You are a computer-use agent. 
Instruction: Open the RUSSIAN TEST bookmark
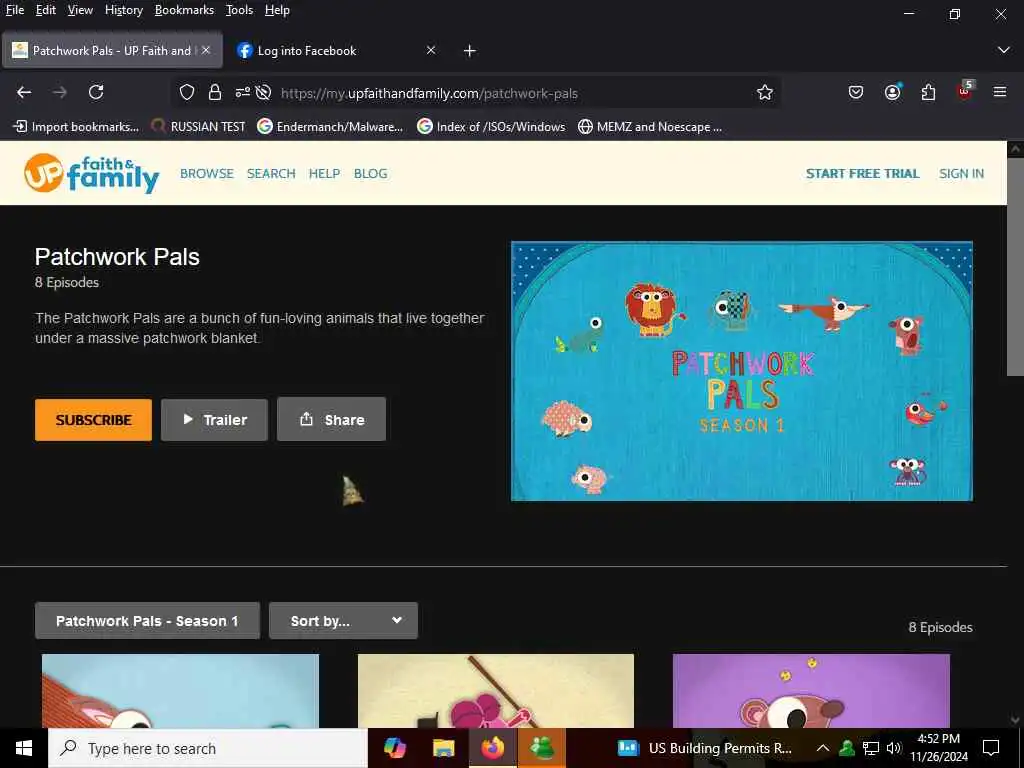(x=198, y=127)
